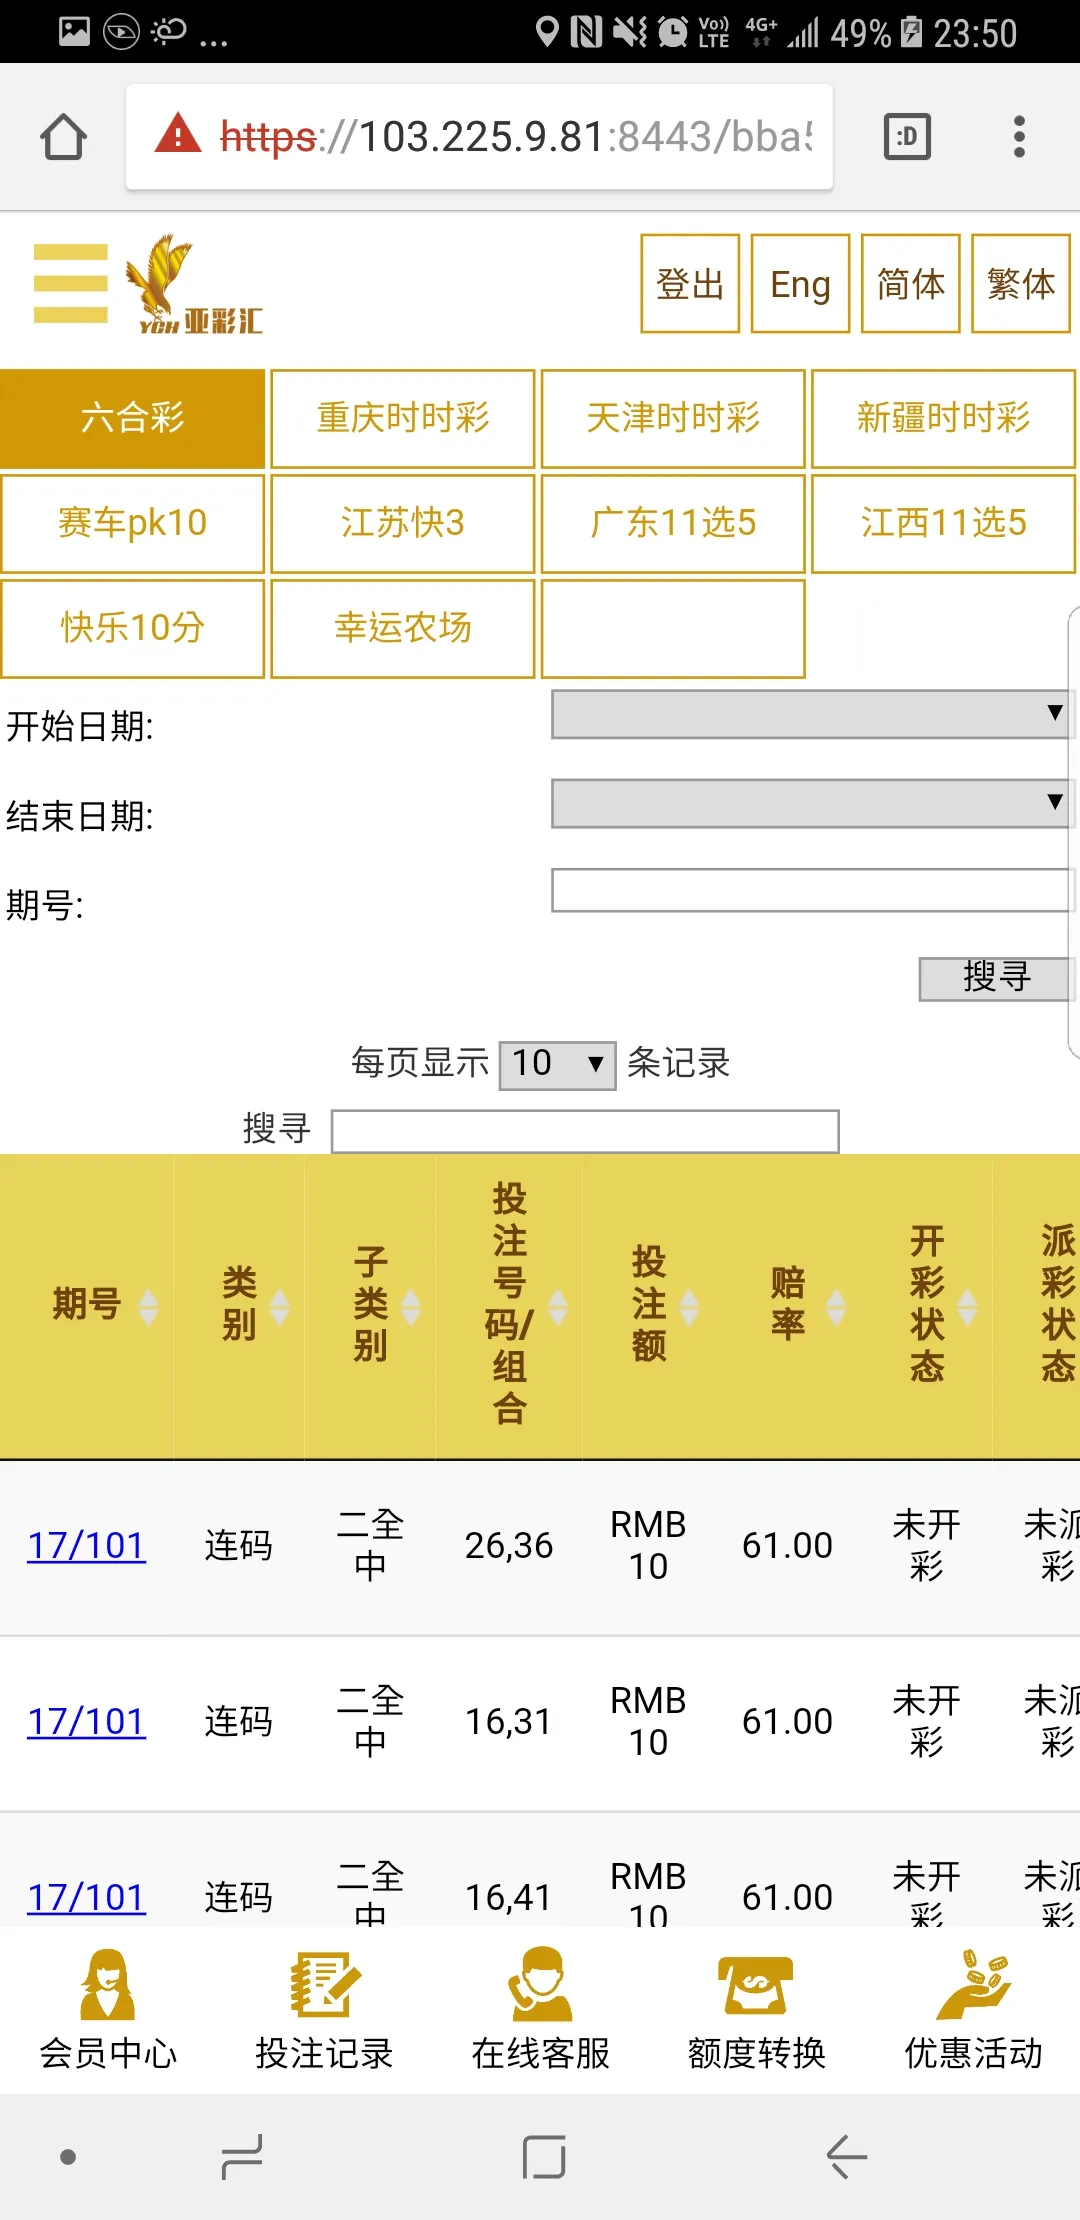Open the yellow hamburger menu

(x=70, y=284)
